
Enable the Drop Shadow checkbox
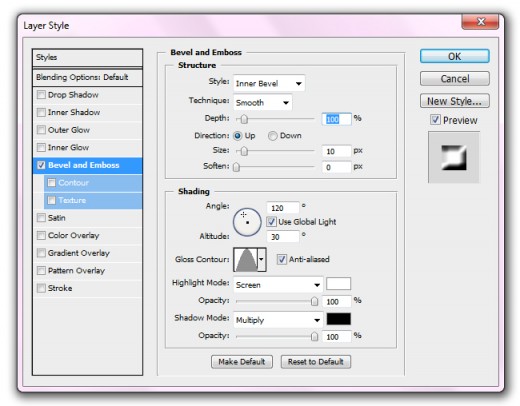pos(41,95)
